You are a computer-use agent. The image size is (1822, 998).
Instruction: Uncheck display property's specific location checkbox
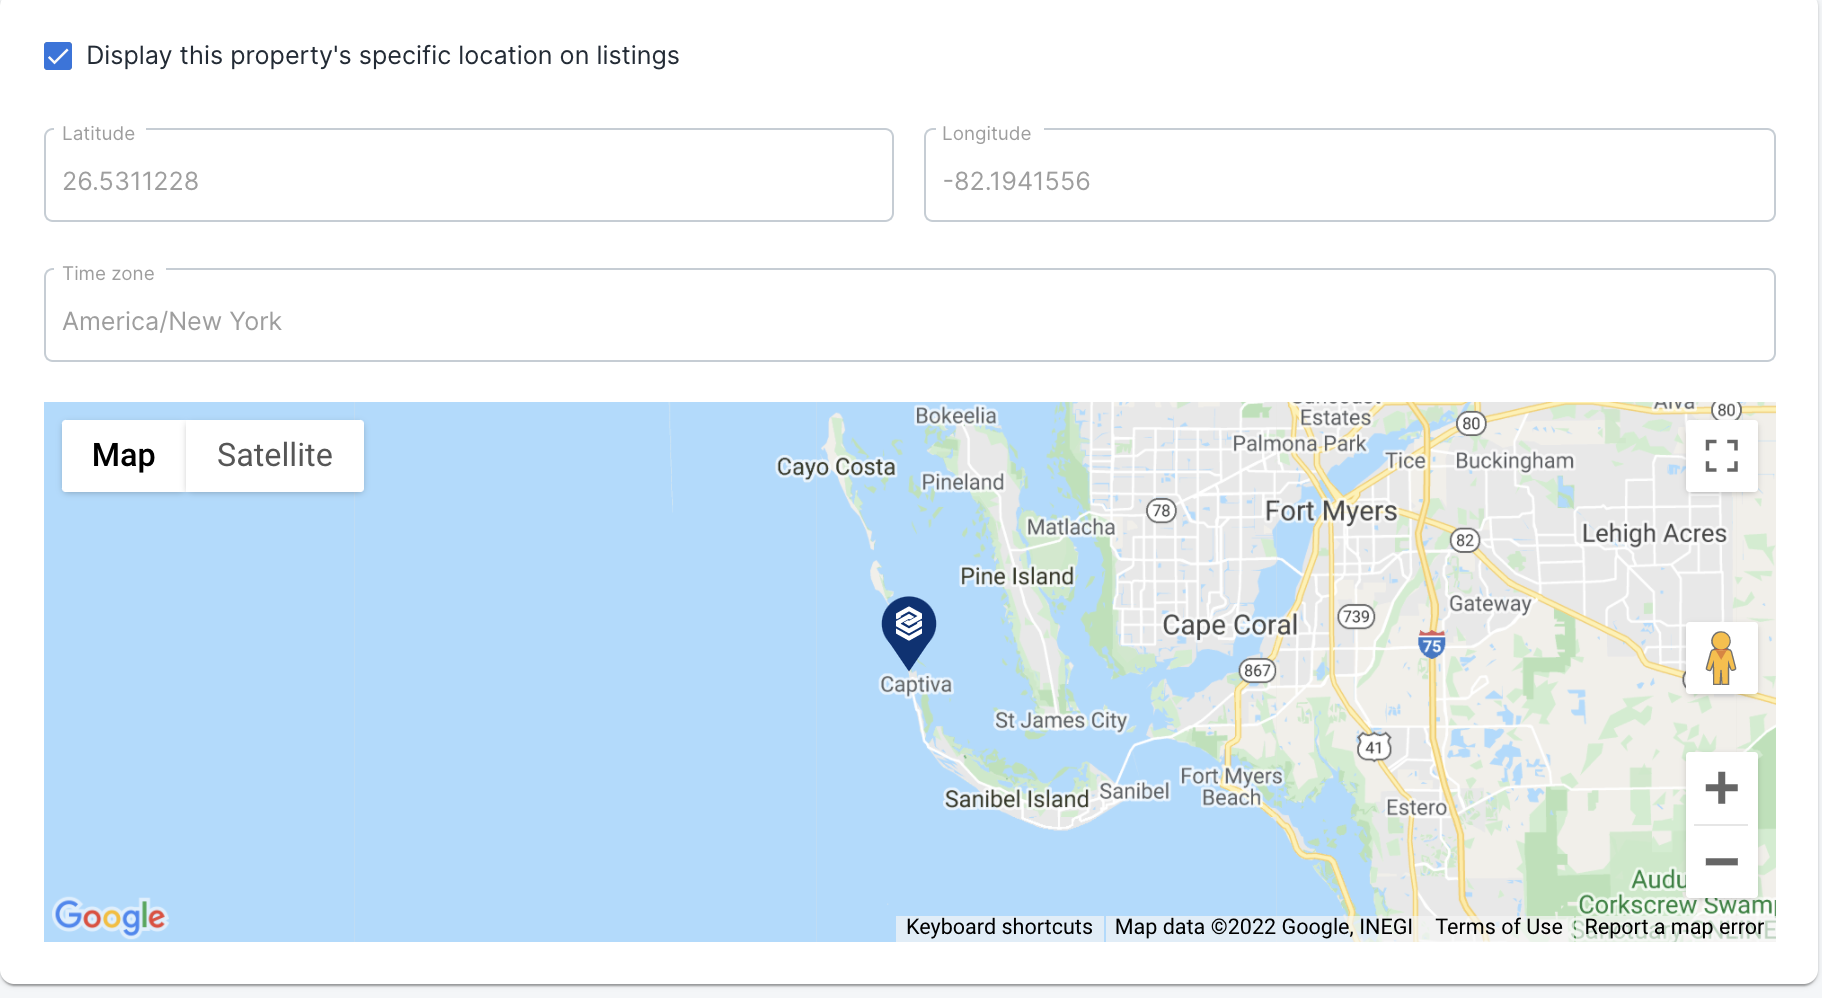58,56
